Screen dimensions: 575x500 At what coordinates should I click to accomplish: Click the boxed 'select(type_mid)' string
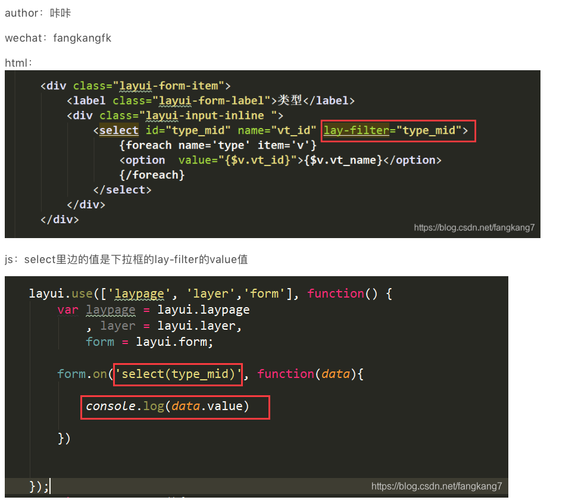click(178, 375)
